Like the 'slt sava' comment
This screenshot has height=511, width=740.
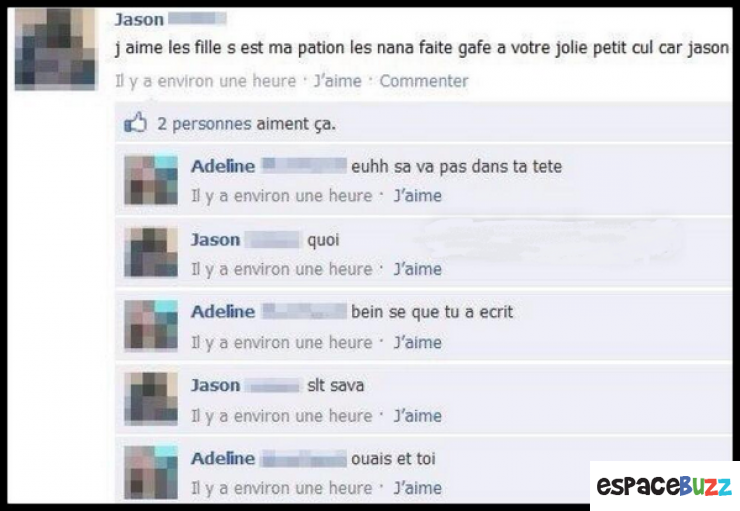pos(418,416)
